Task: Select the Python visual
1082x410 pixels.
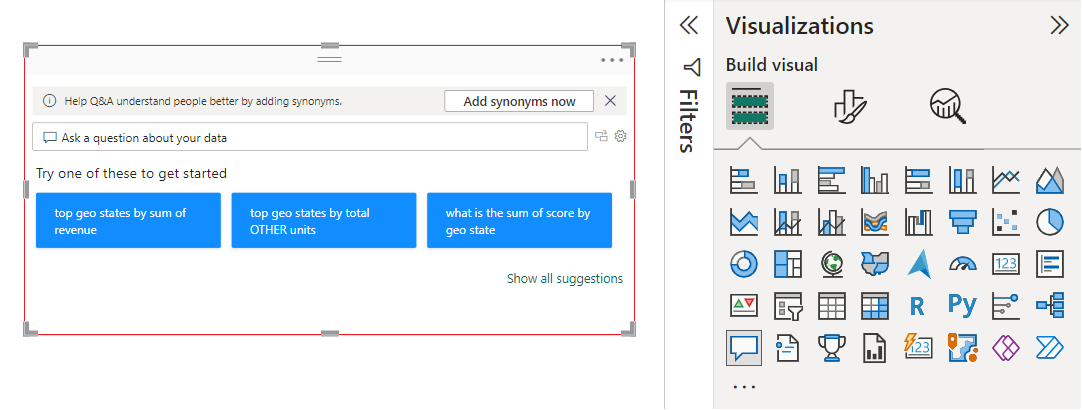Action: [x=962, y=305]
